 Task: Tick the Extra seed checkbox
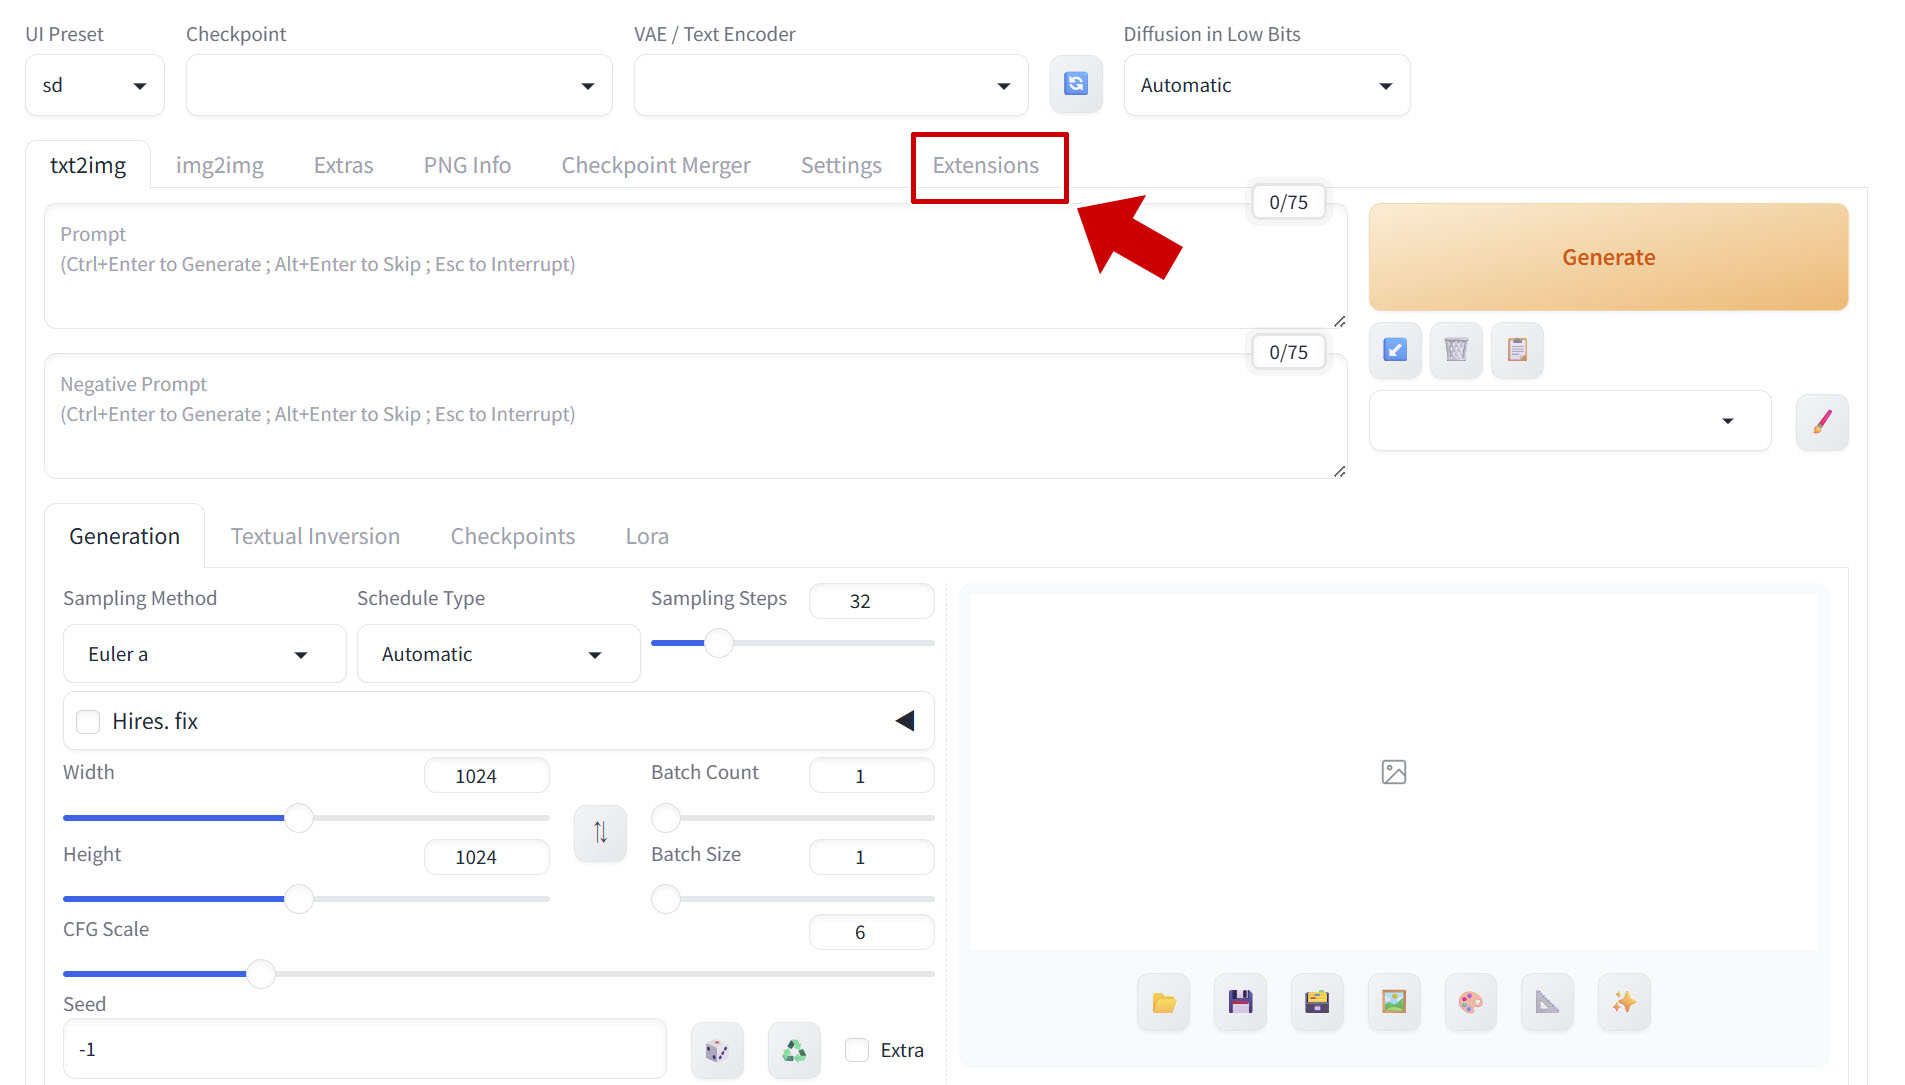(x=857, y=1050)
